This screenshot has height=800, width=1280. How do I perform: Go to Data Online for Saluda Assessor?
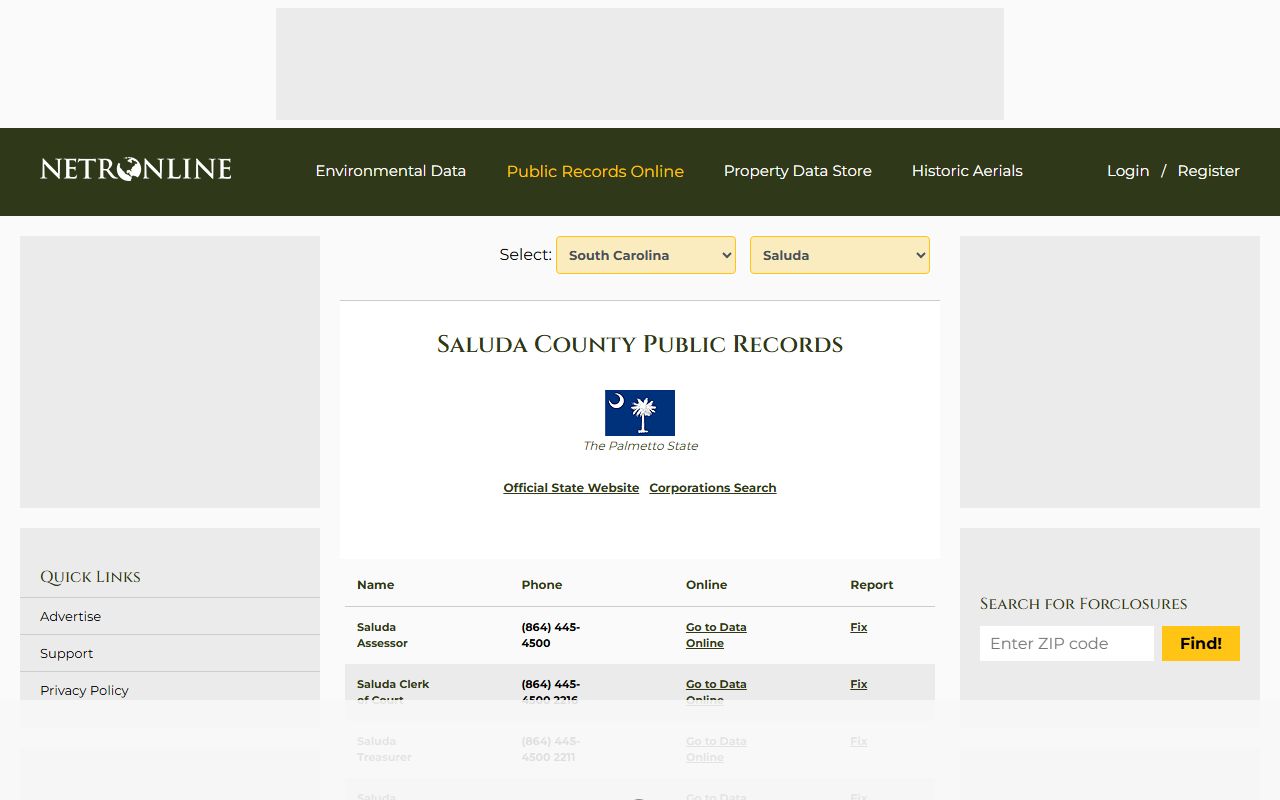click(x=716, y=635)
